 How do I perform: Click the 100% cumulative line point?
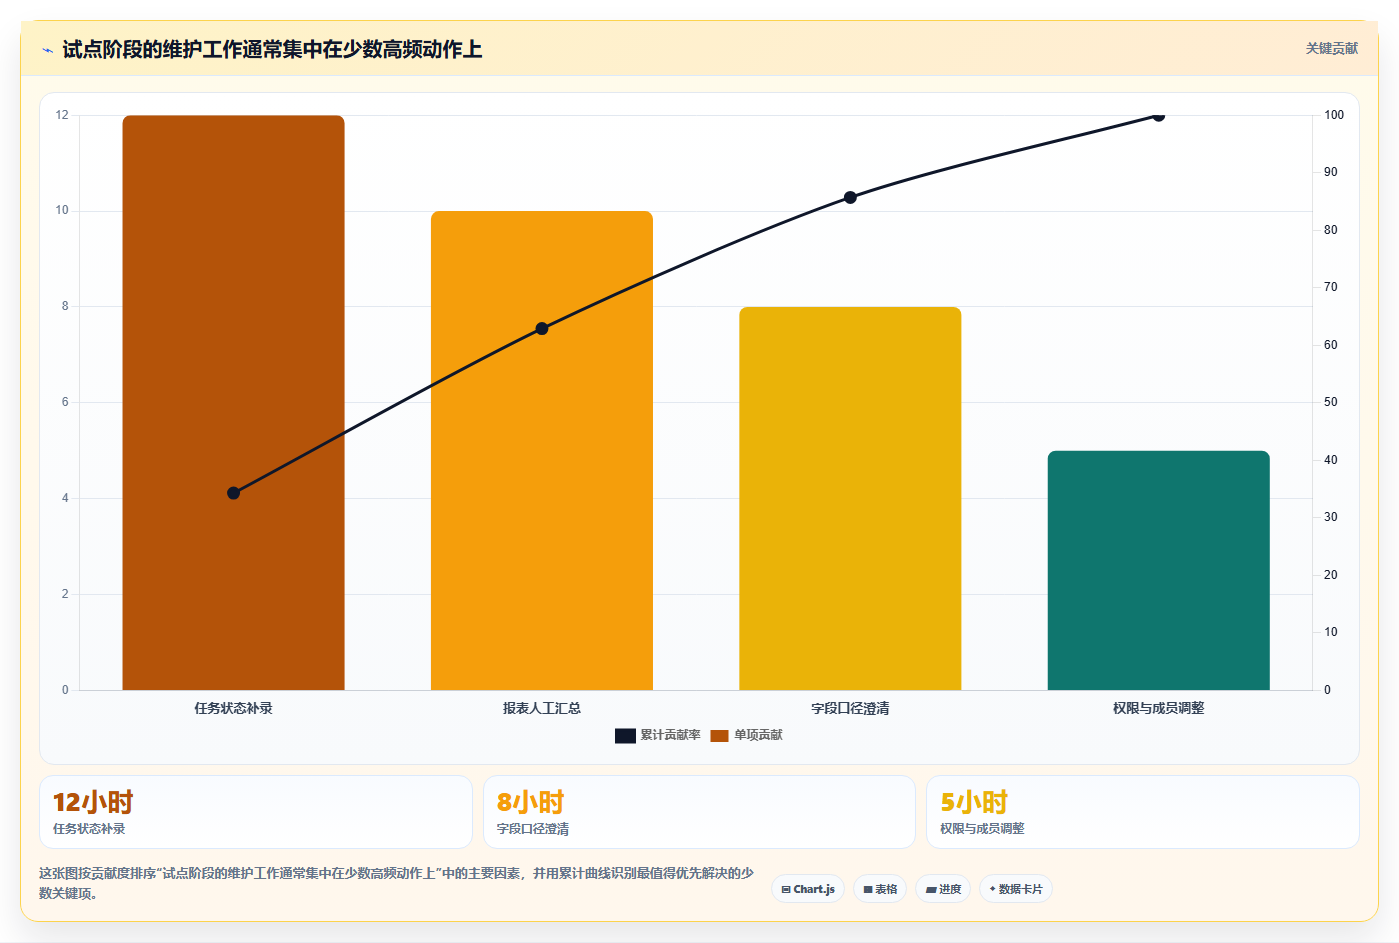[x=1158, y=116]
